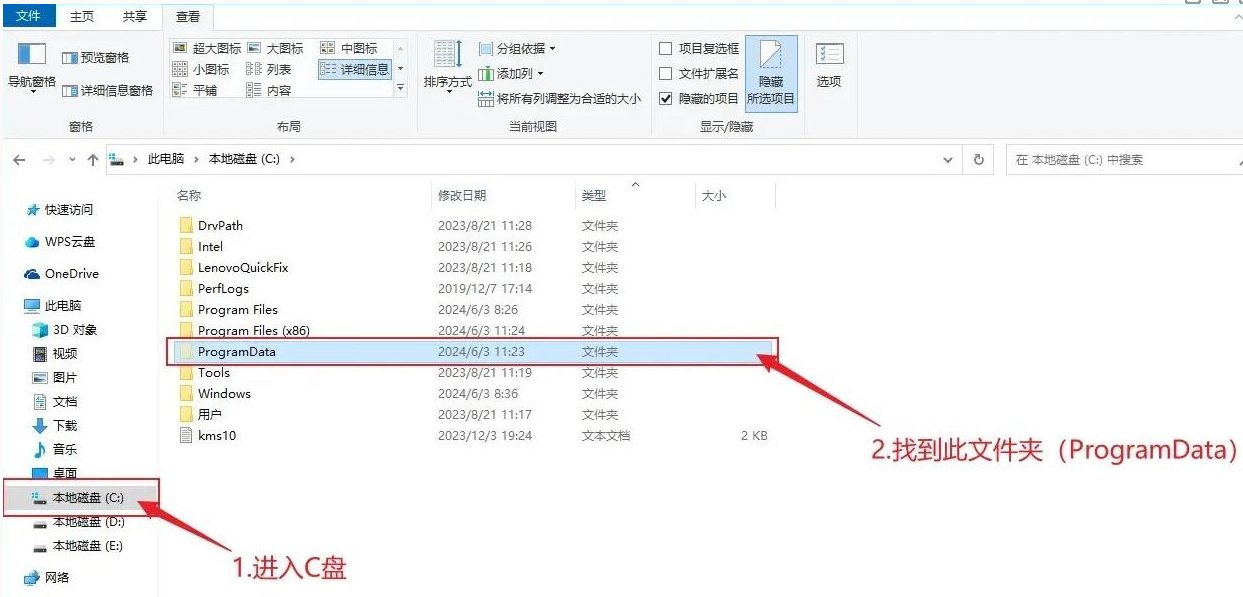Select 超大图标 extra large icons layout

click(207, 48)
